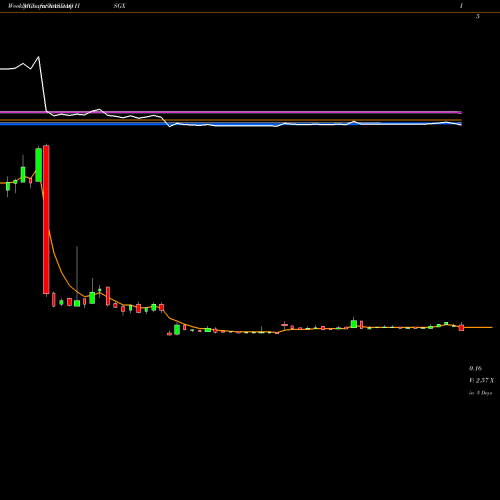Click the tall green candle before the crash
The width and height of the screenshot is (500, 500).
(x=38, y=165)
